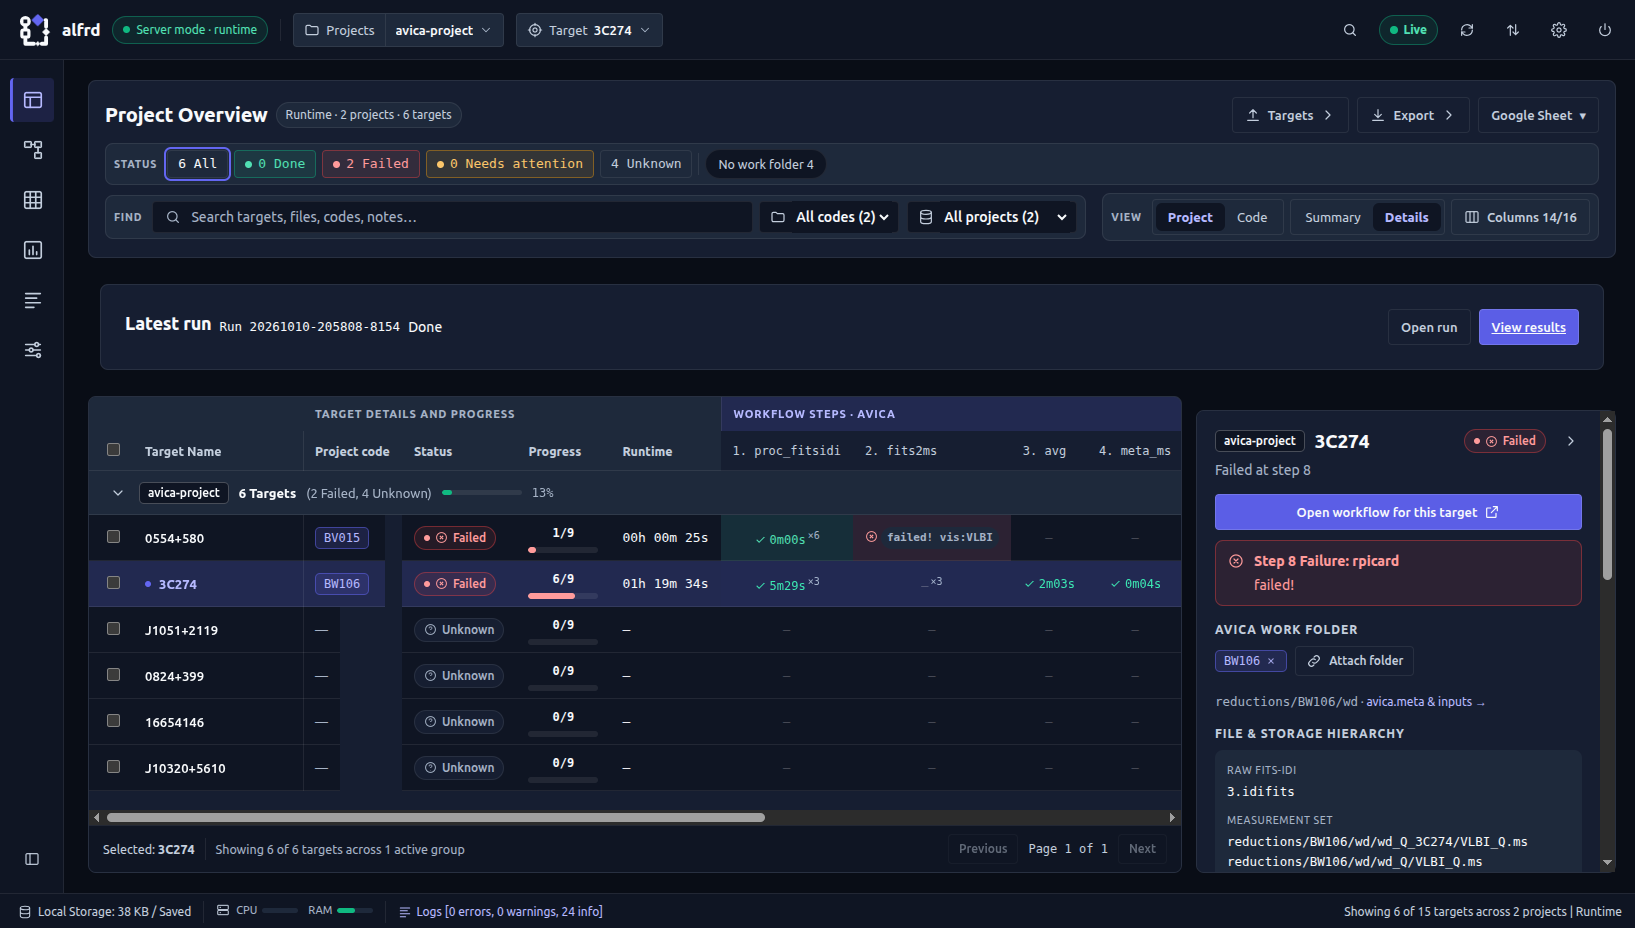Click the details panel vertical scrollbar
1635x928 pixels.
coord(1607,505)
